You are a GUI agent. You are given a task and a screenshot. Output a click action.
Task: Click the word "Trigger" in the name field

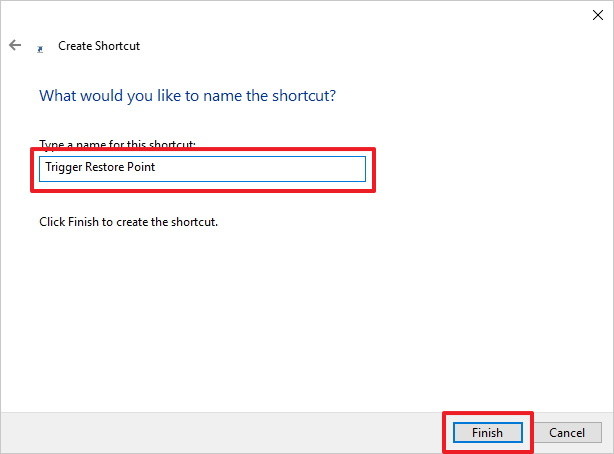coord(62,168)
